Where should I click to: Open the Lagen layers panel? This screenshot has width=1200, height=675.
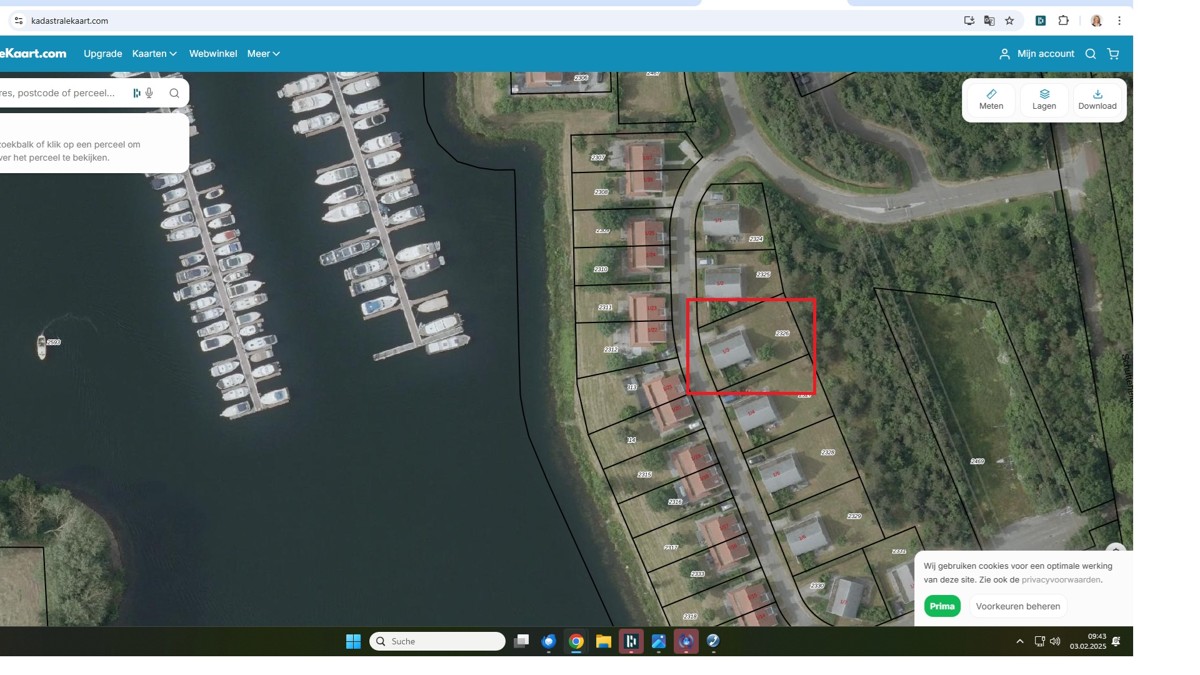pos(1044,100)
